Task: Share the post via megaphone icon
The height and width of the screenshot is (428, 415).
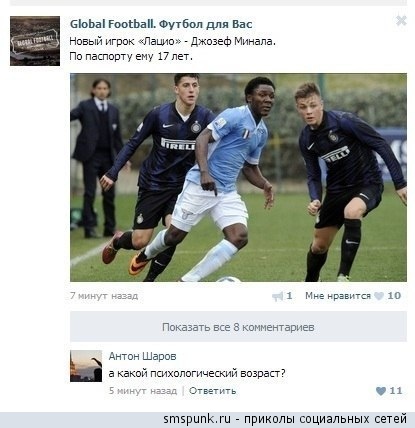Action: 278,296
